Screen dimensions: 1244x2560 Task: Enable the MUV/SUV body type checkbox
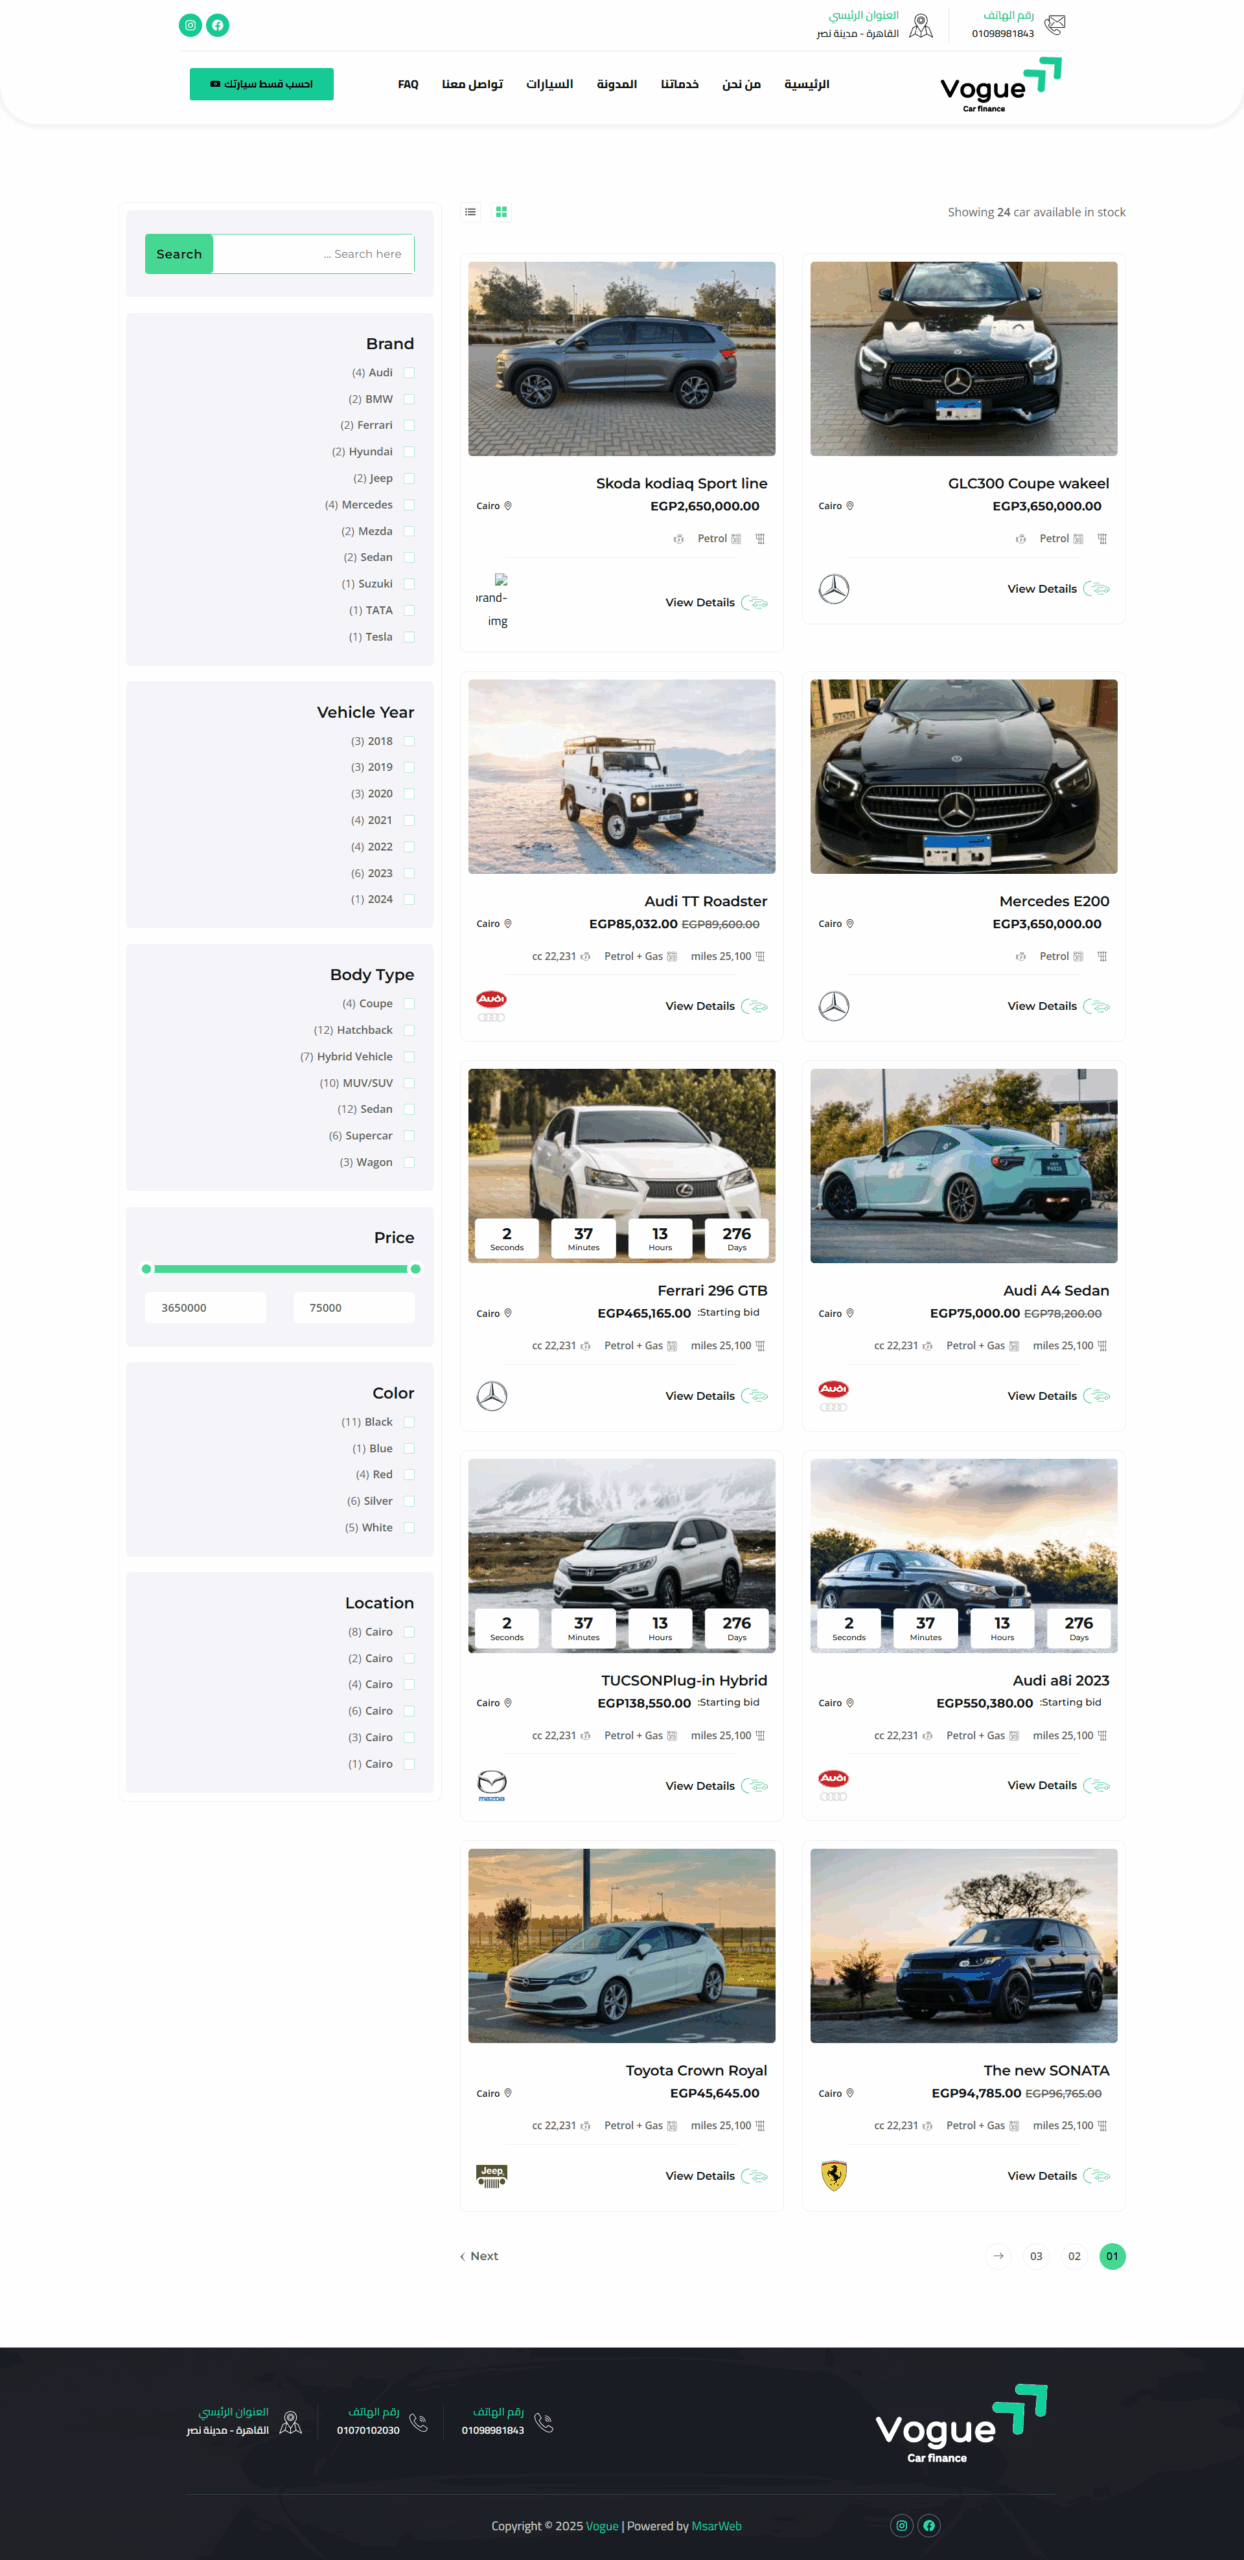click(409, 1083)
